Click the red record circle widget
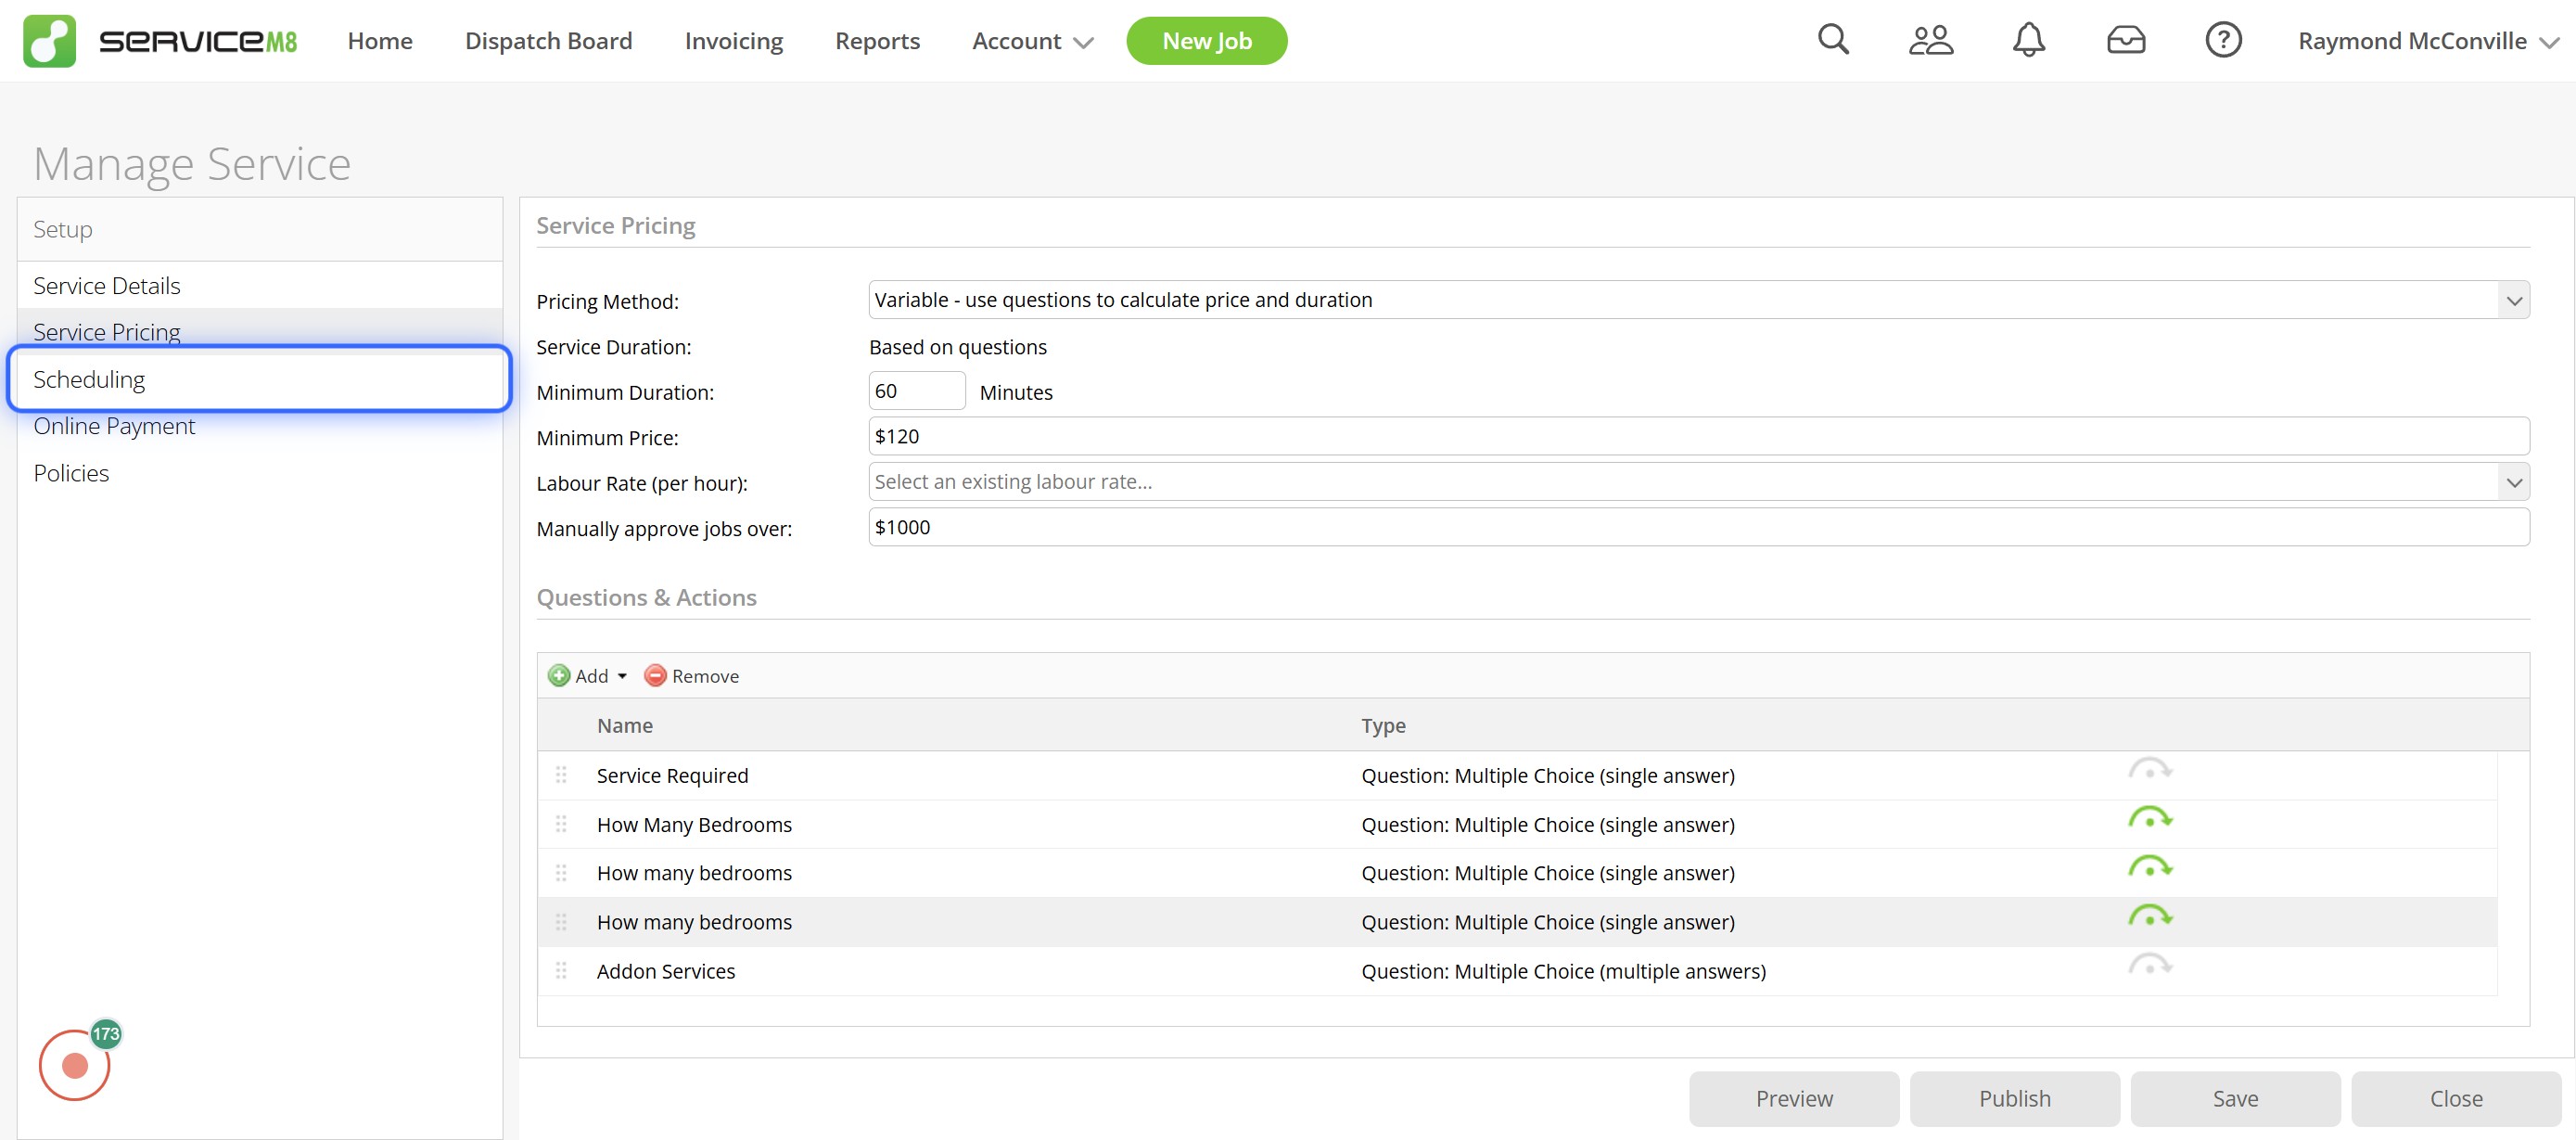This screenshot has height=1140, width=2576. [75, 1066]
